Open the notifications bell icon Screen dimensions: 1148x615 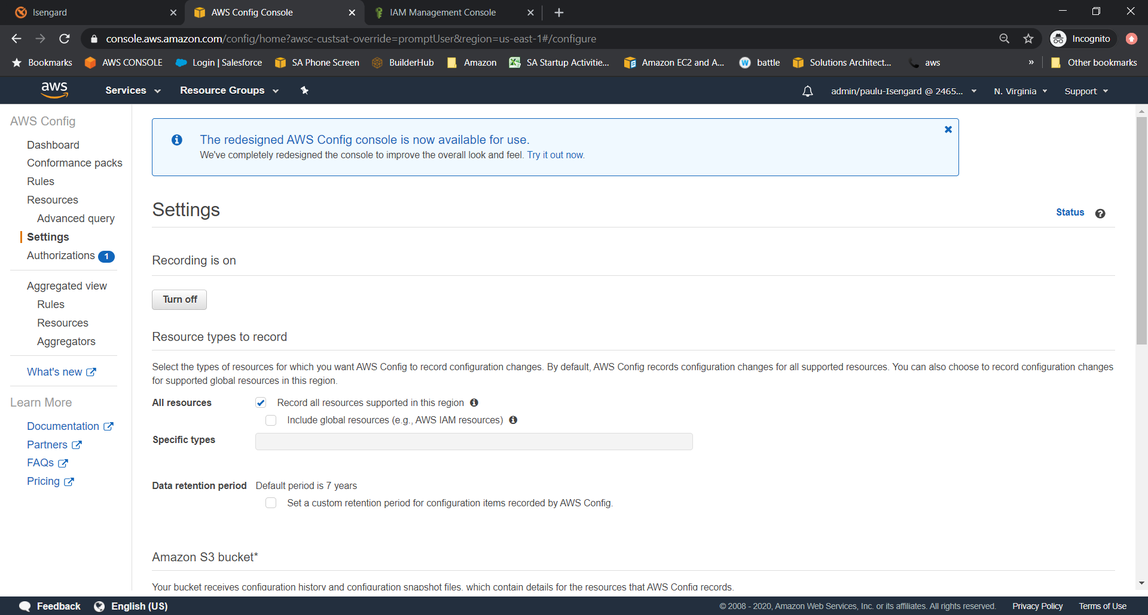[x=808, y=91]
